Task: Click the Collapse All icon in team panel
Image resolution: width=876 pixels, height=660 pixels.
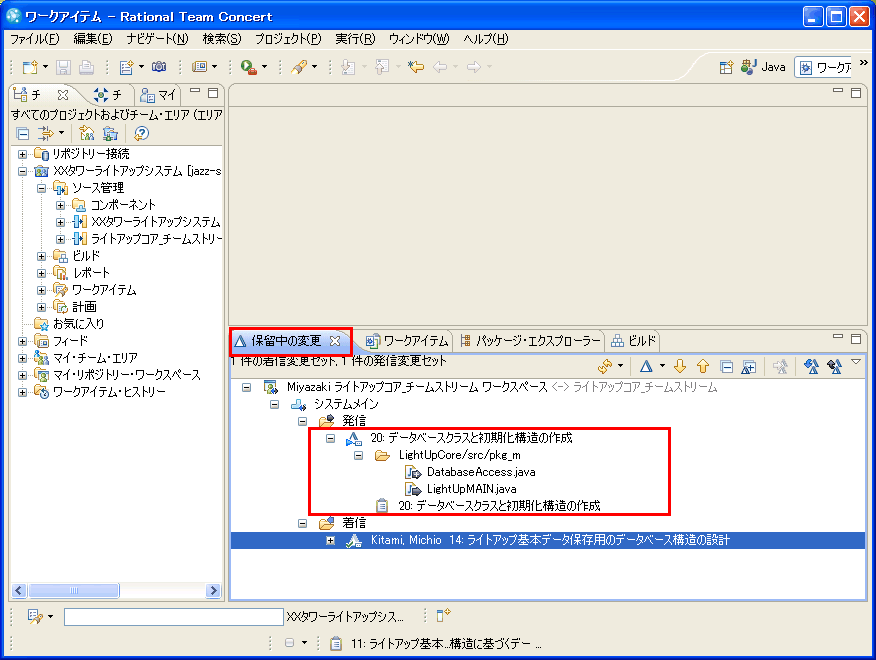Action: tap(23, 134)
